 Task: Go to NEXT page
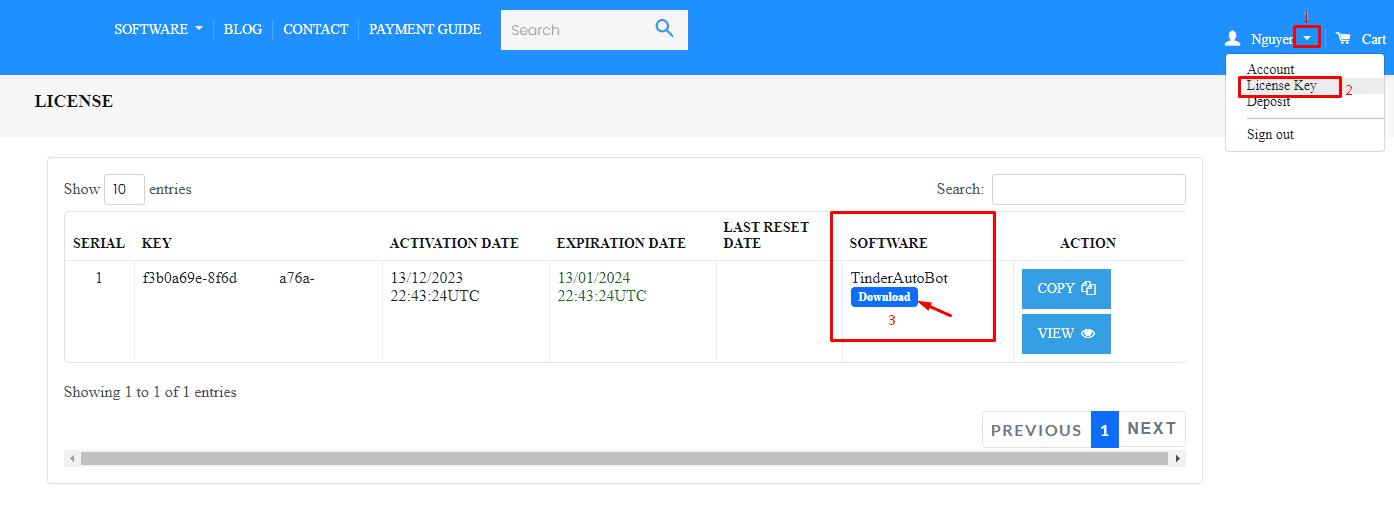point(1152,429)
